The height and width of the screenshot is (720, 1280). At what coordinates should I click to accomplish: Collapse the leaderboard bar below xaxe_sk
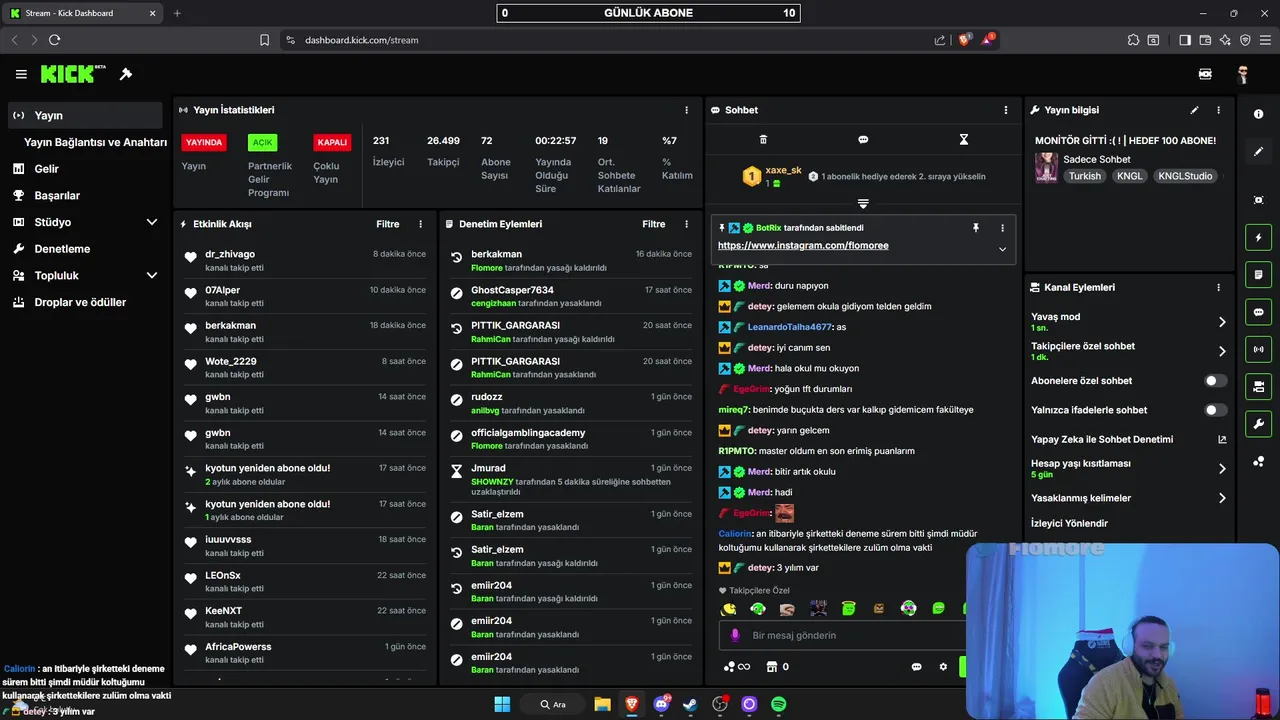(x=863, y=203)
